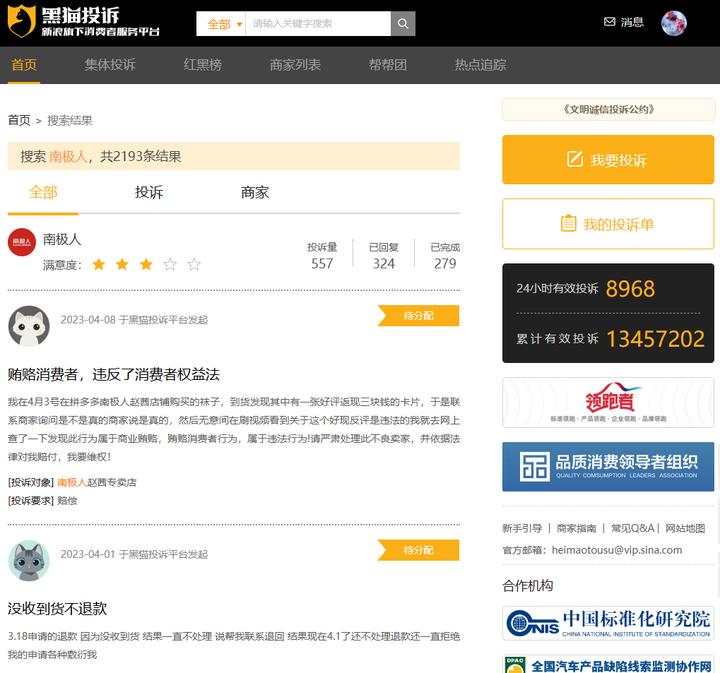Click the 2023-04-01 于黑猫投诉平台发起 timestamp
720x673 pixels.
coord(134,555)
